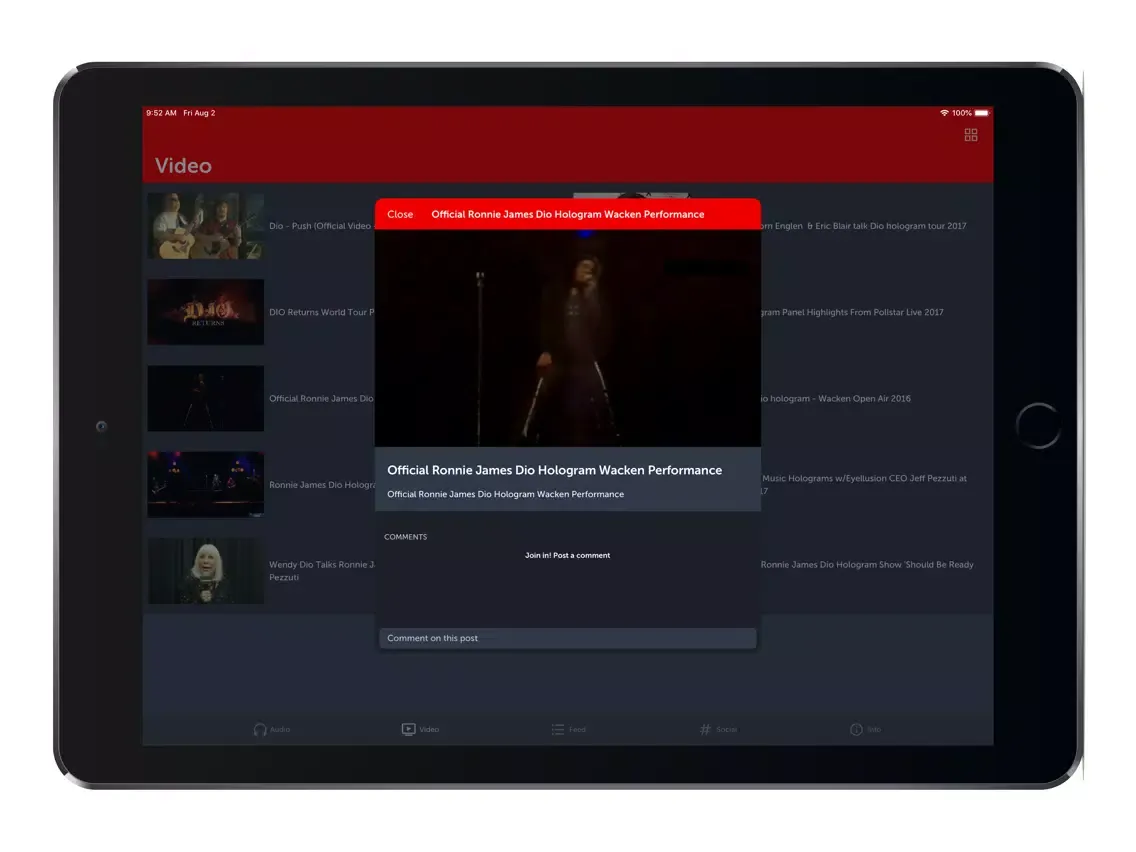Switch to the Social tab
The image size is (1136, 852).
(718, 730)
